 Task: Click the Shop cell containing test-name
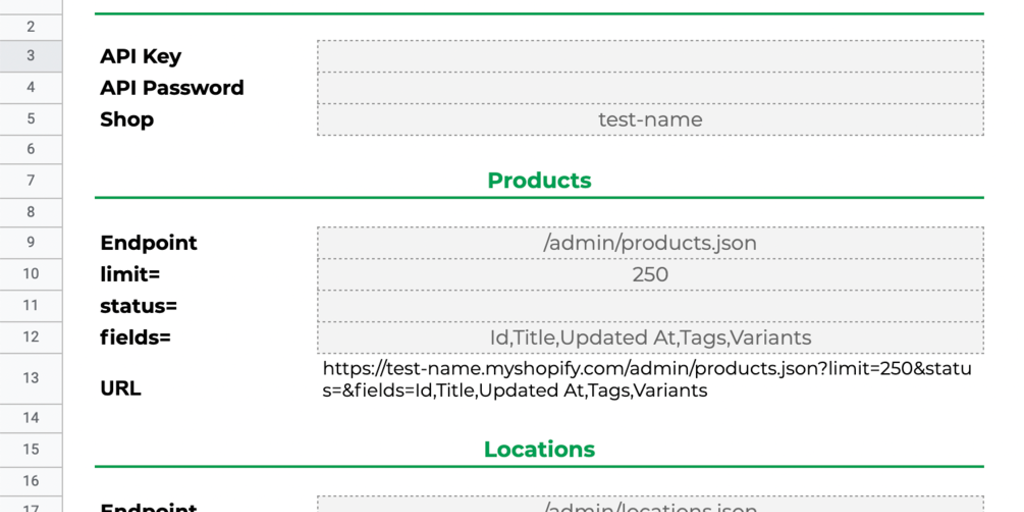pyautogui.click(x=650, y=119)
